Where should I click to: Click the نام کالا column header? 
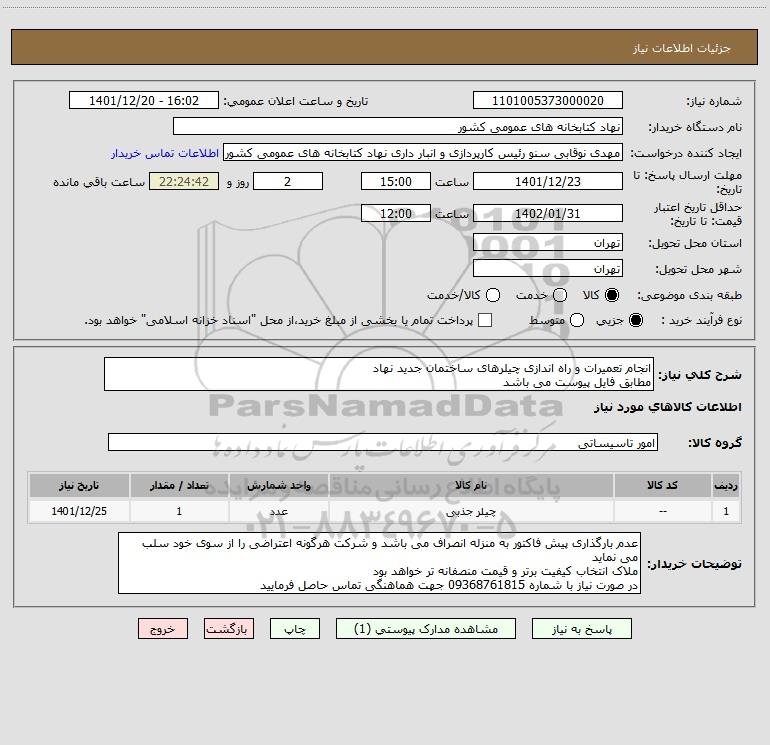point(470,486)
